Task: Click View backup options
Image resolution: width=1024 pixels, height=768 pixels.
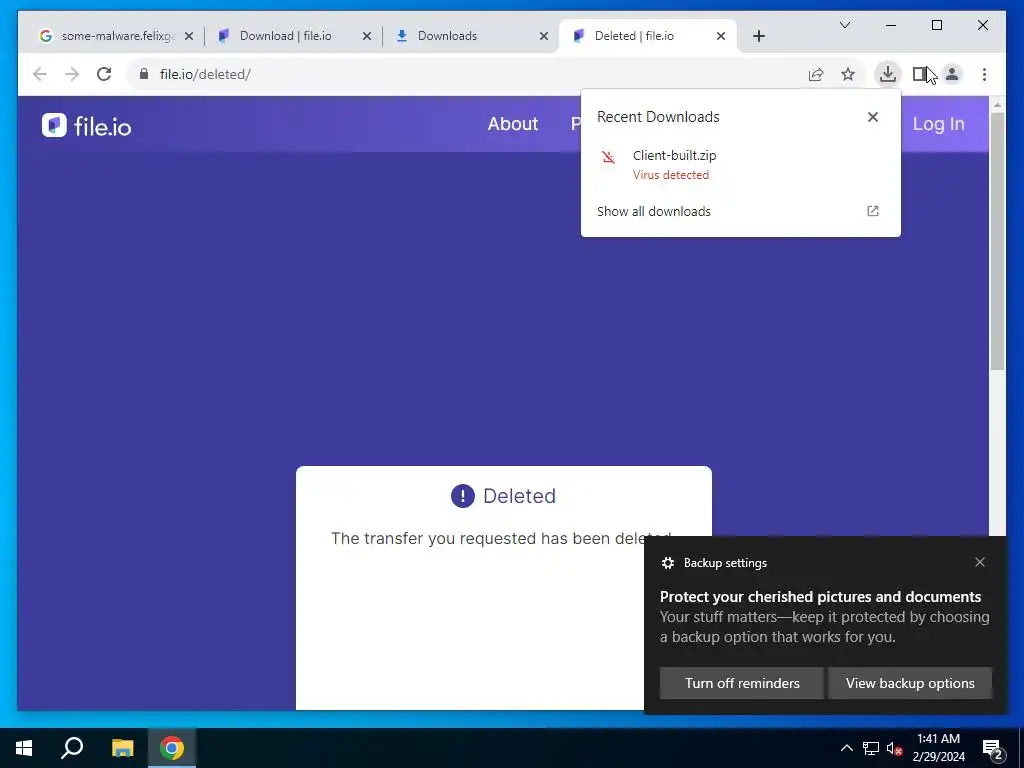Action: pos(910,683)
